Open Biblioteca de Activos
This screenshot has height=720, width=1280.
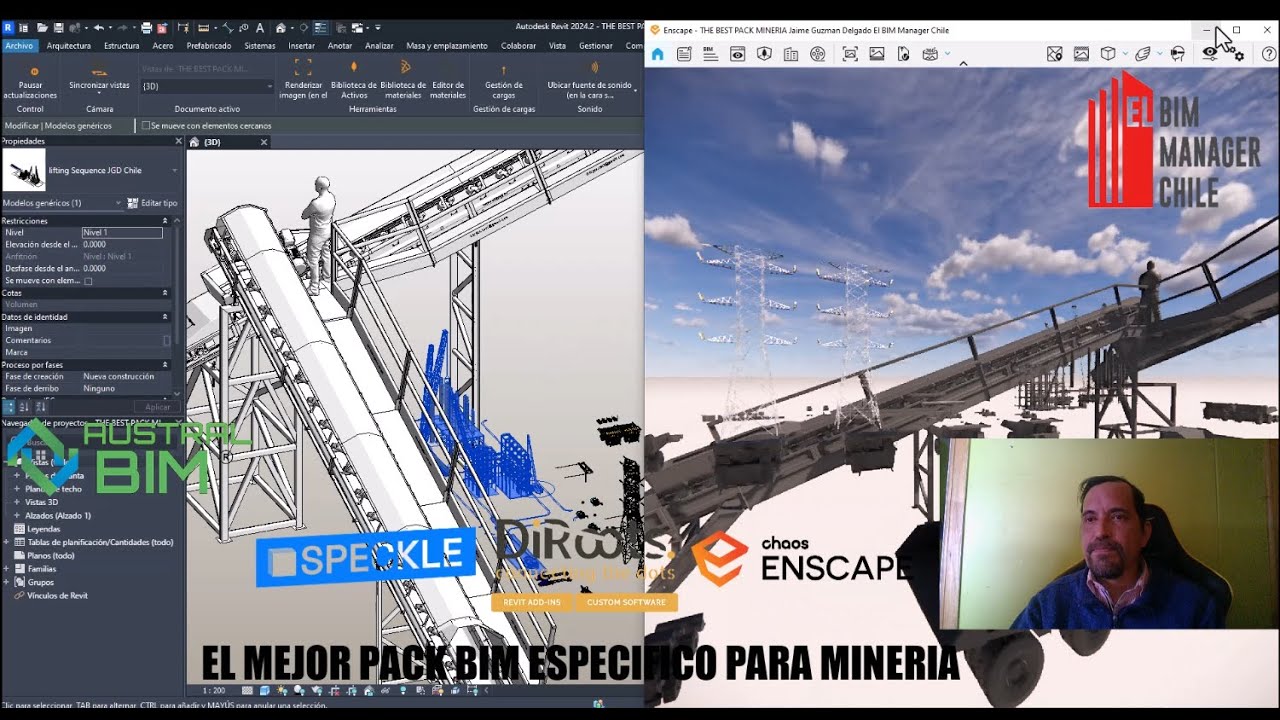[354, 80]
